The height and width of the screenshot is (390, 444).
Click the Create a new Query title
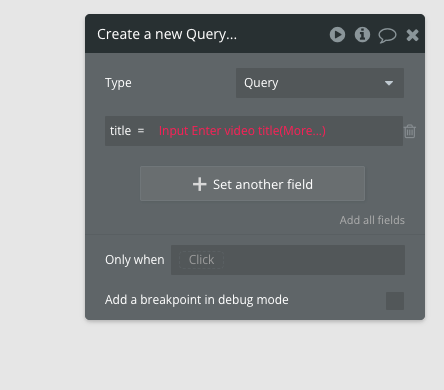coord(167,34)
